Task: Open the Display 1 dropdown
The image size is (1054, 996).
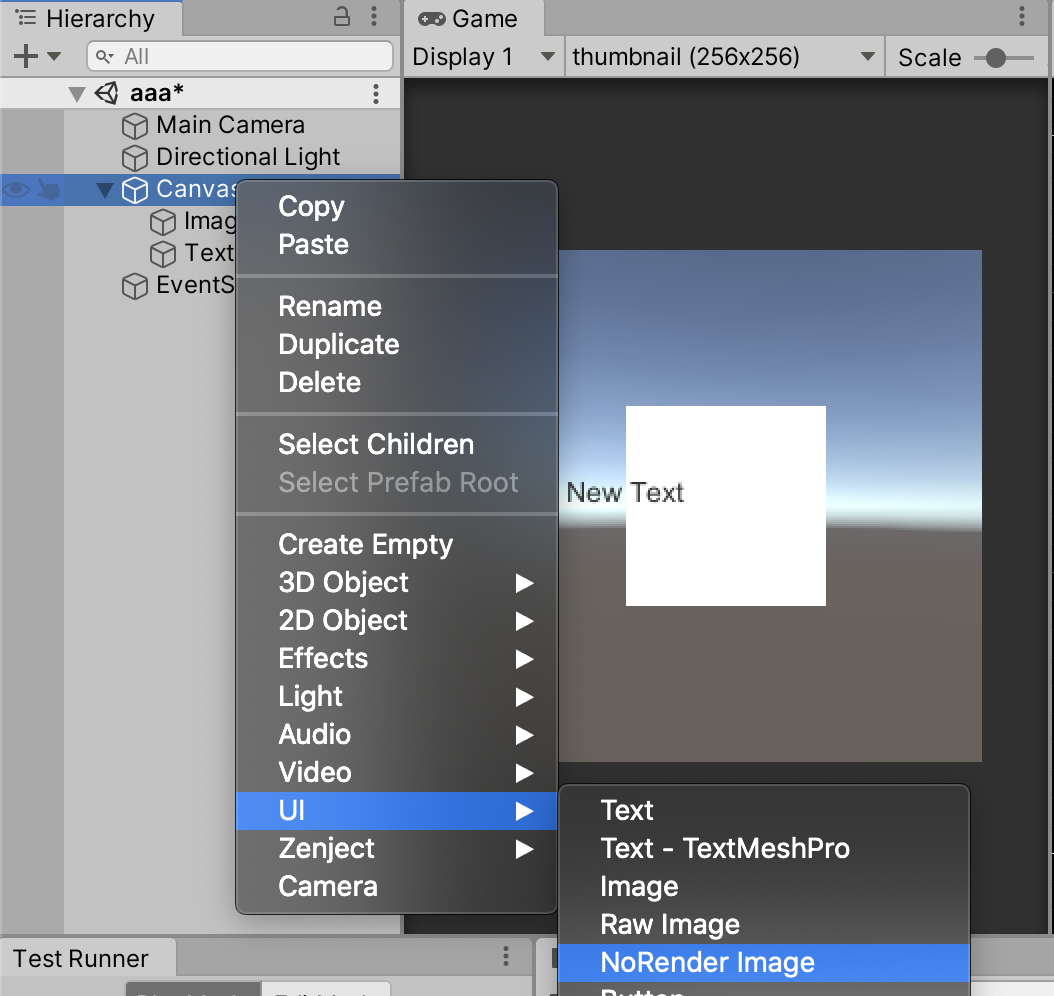Action: click(483, 57)
